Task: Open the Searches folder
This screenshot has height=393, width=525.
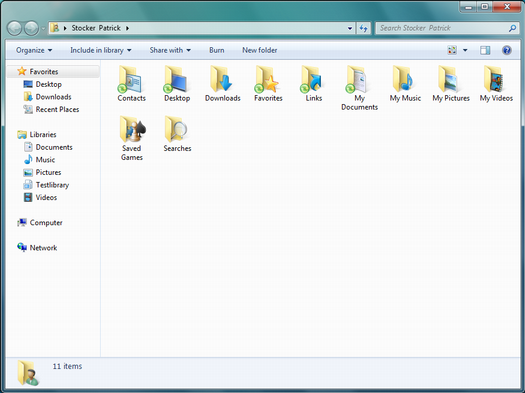Action: click(x=177, y=134)
